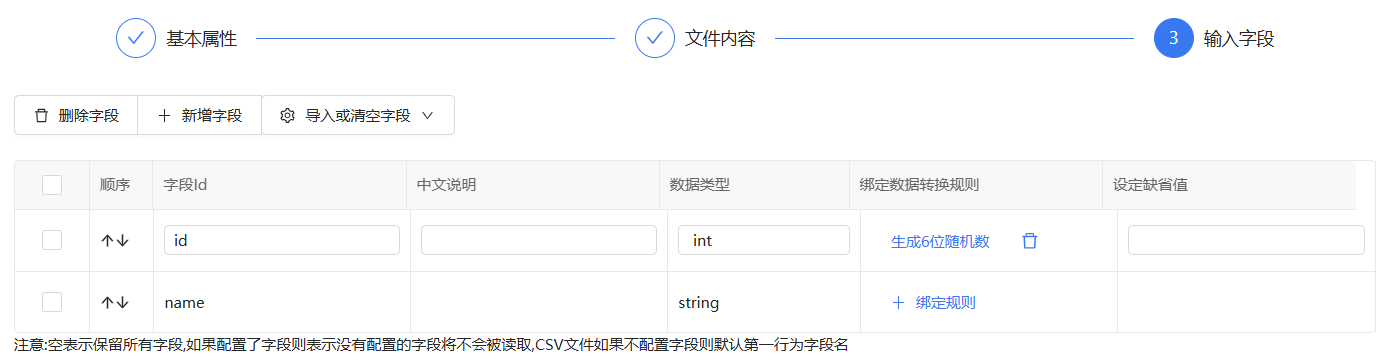Expand the 导入或清空字段 dropdown arrow
1399x361 pixels.
point(428,116)
